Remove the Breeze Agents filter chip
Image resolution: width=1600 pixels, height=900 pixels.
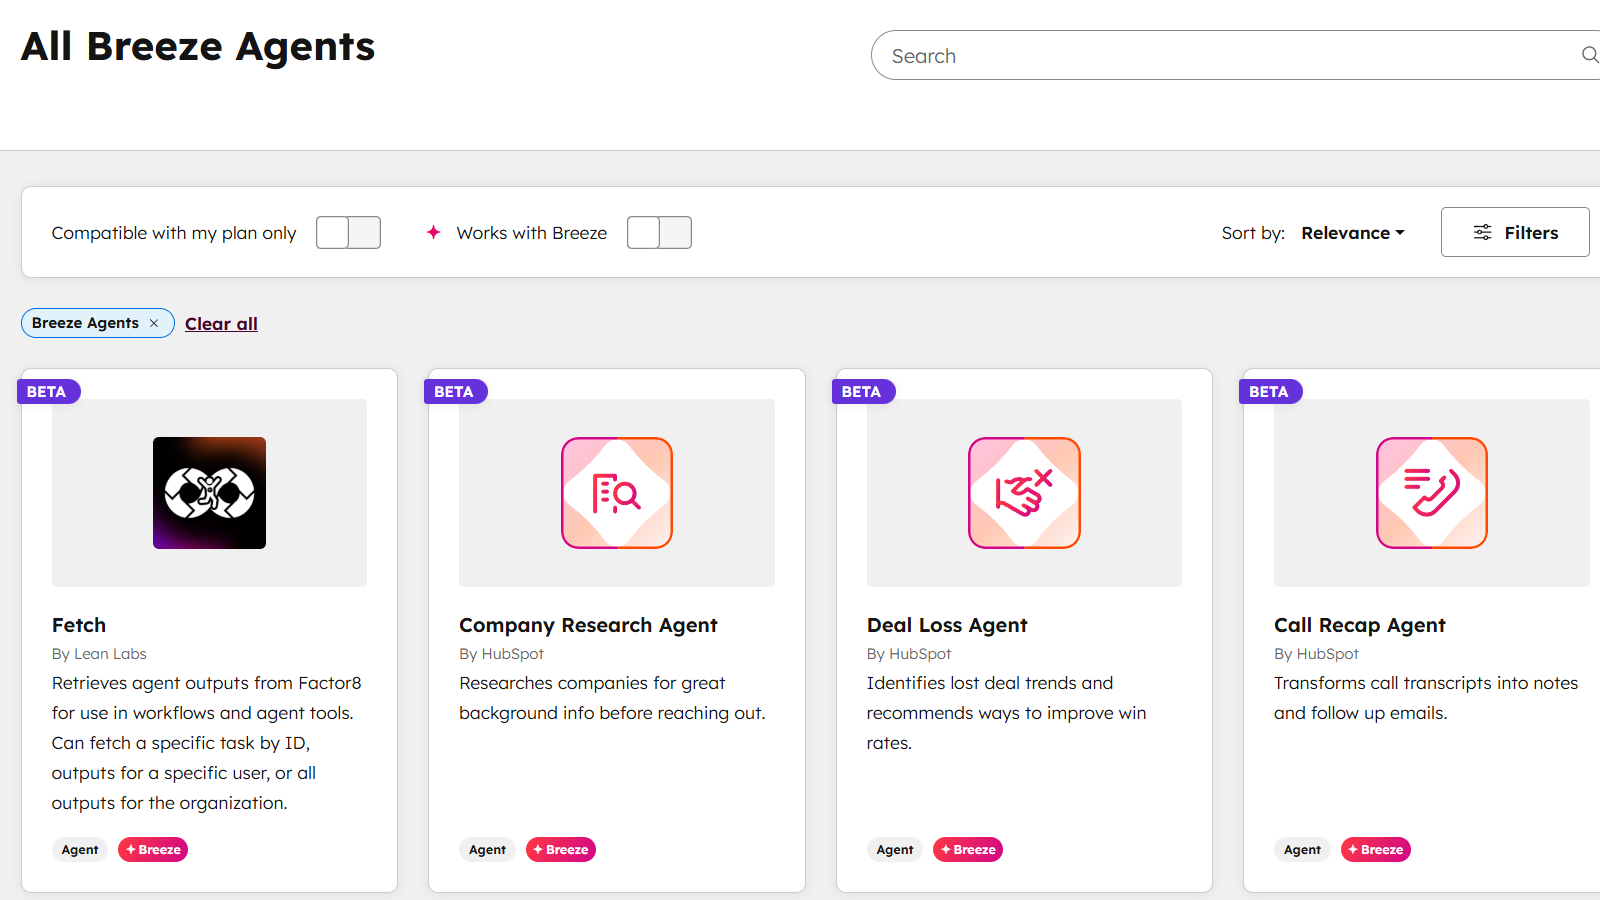point(154,323)
